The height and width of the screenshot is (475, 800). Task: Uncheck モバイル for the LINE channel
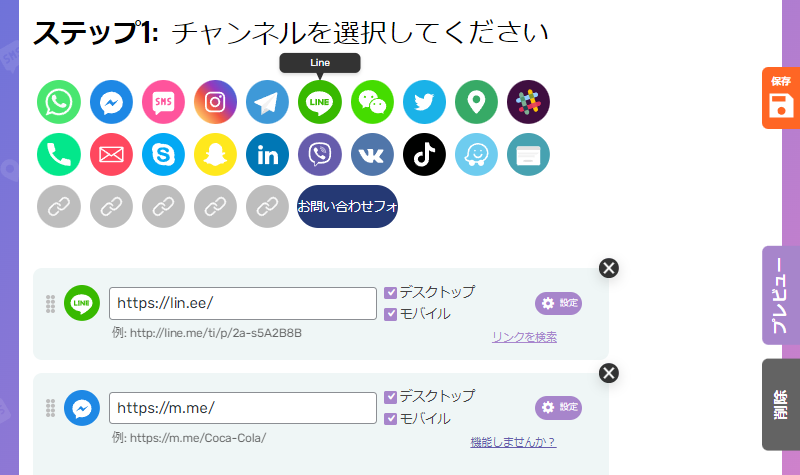390,314
